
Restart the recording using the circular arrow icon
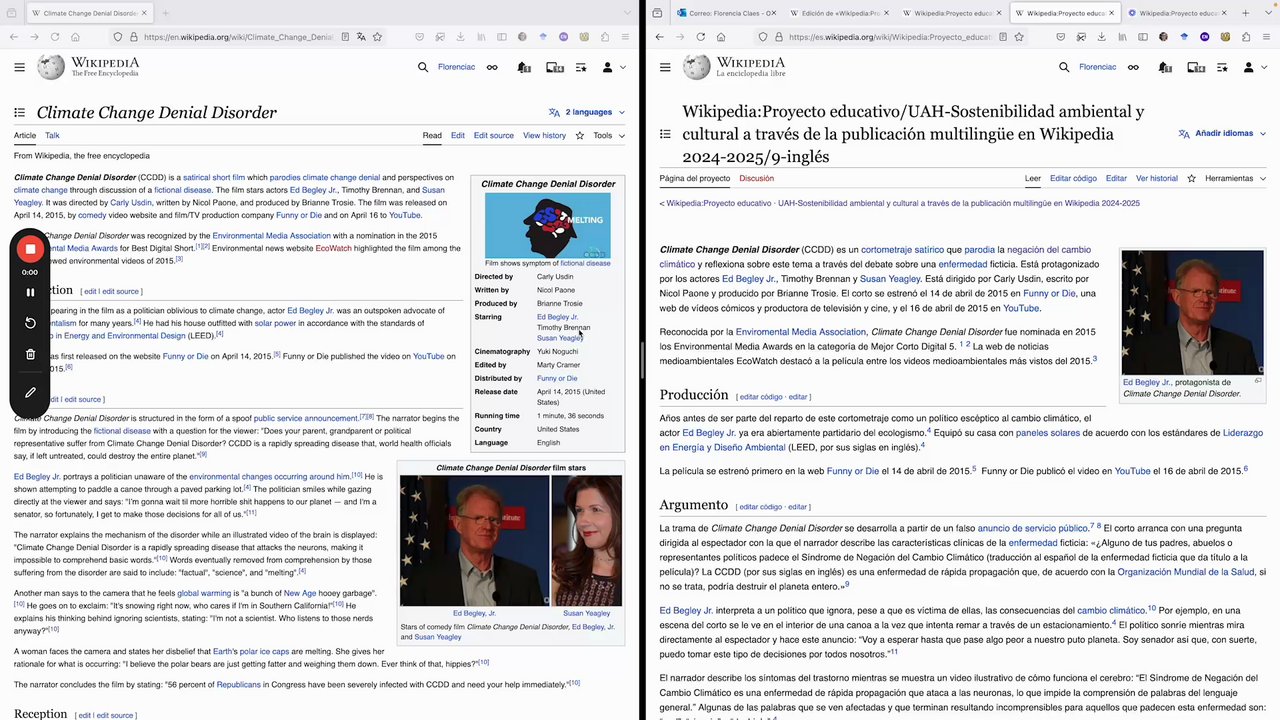[30, 323]
